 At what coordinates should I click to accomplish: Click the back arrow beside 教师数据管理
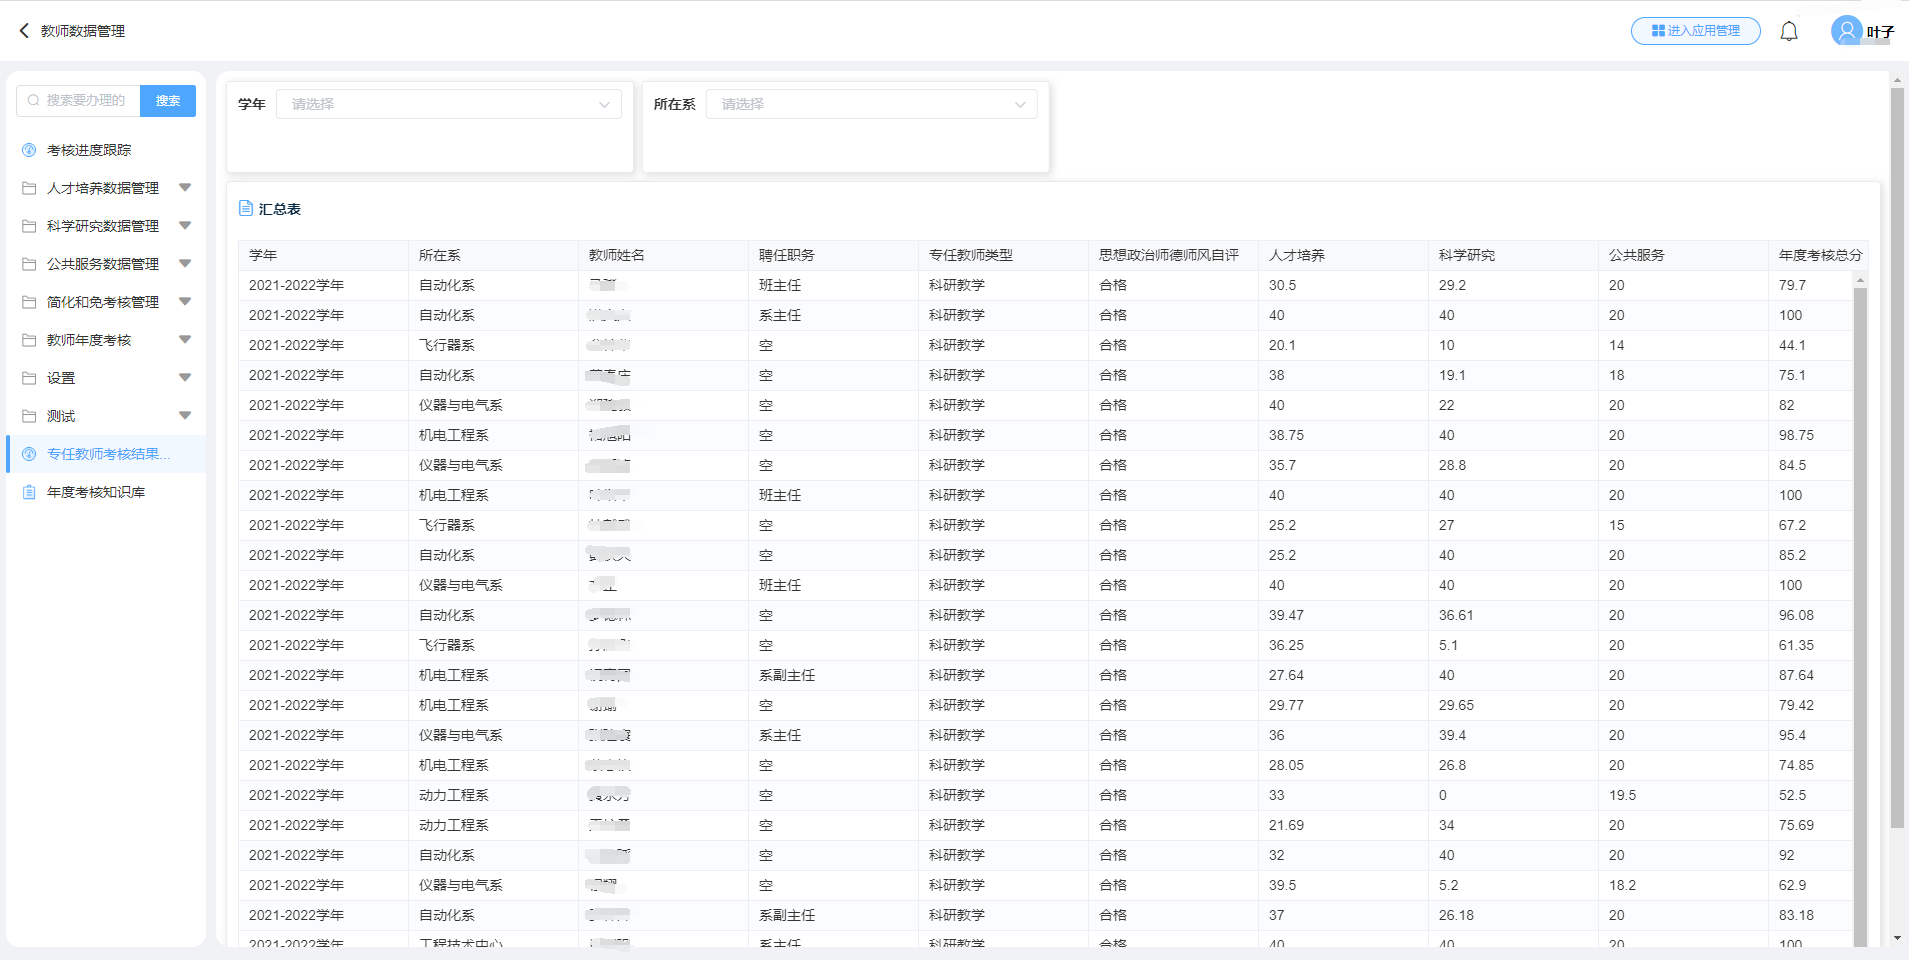[x=24, y=31]
